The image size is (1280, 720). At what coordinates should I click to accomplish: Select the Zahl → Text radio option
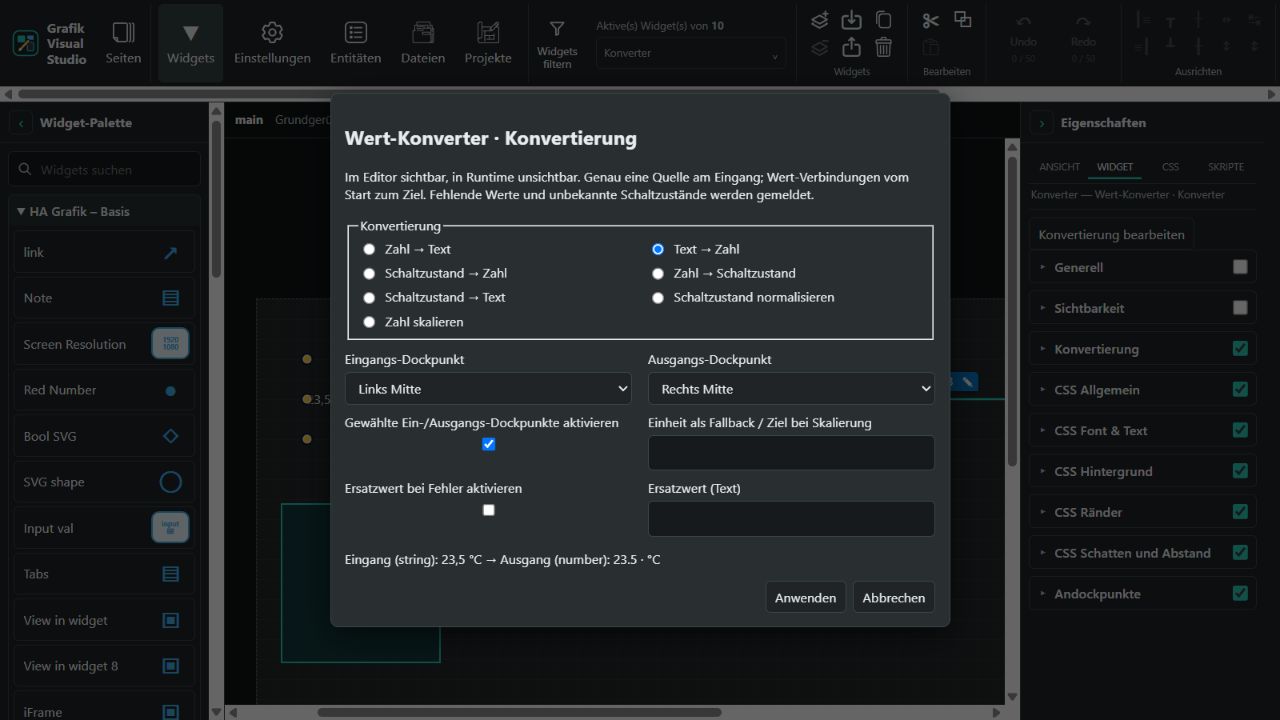369,249
